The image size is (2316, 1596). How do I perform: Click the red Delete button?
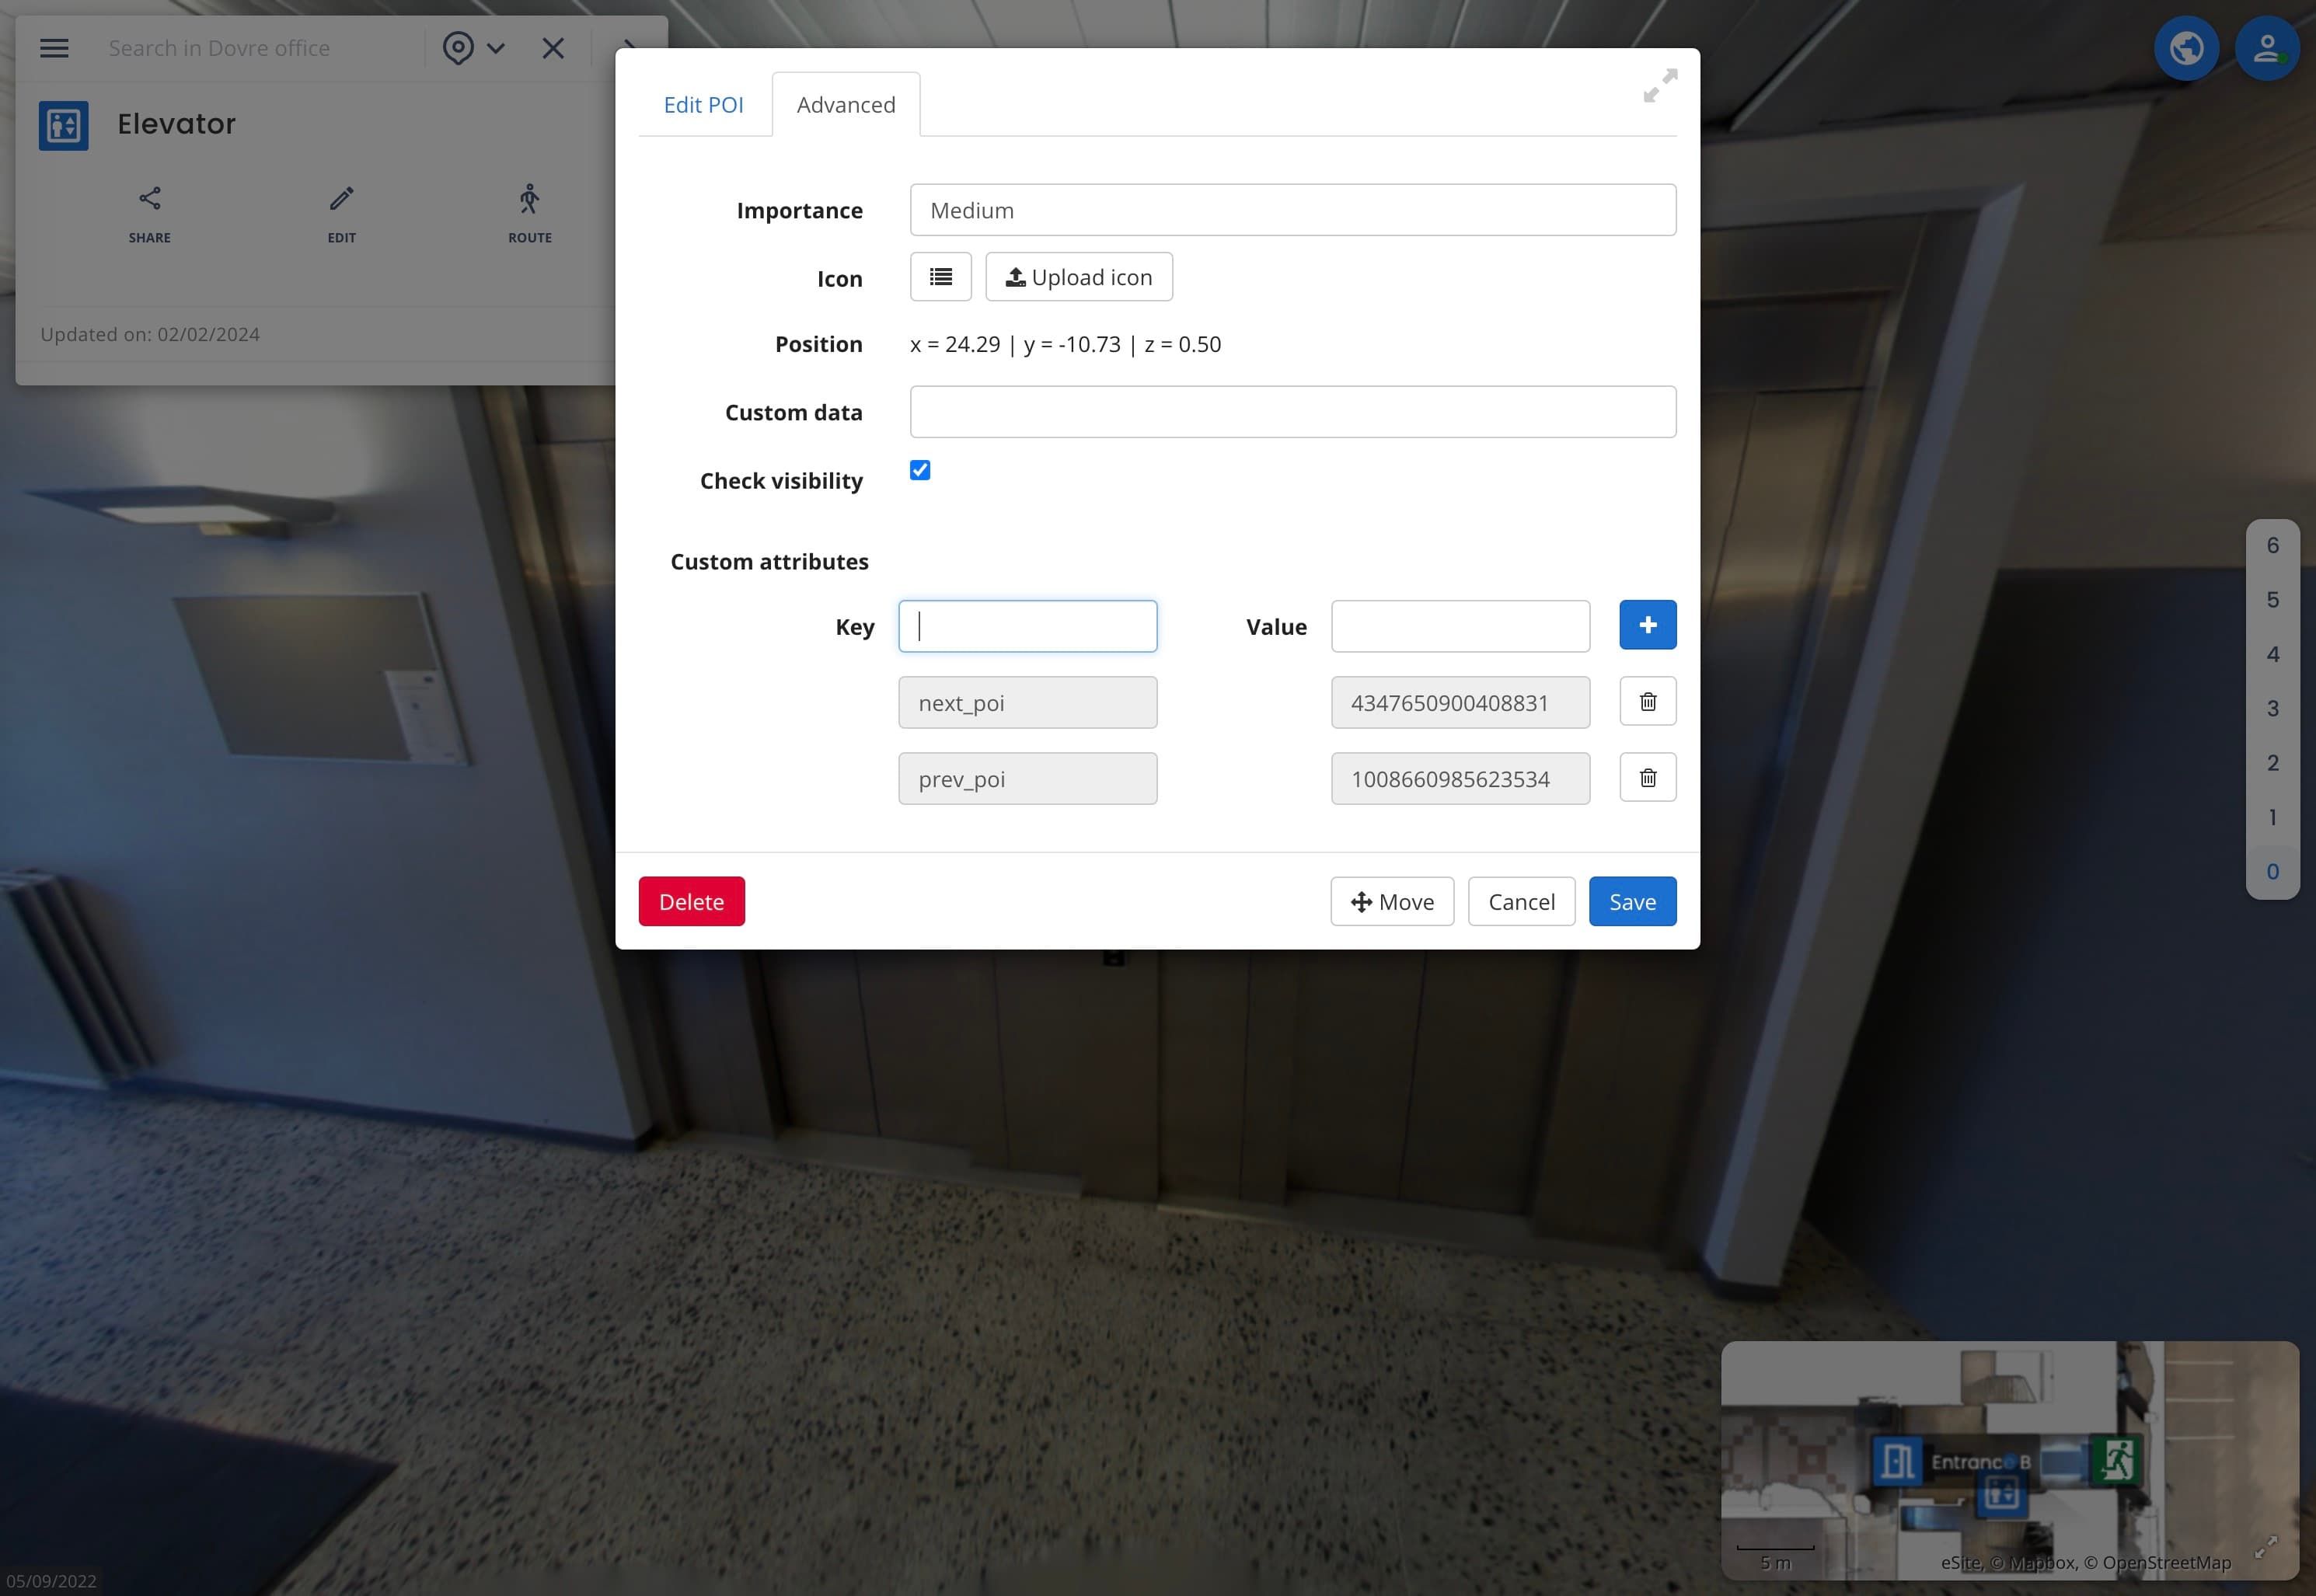[x=691, y=902]
